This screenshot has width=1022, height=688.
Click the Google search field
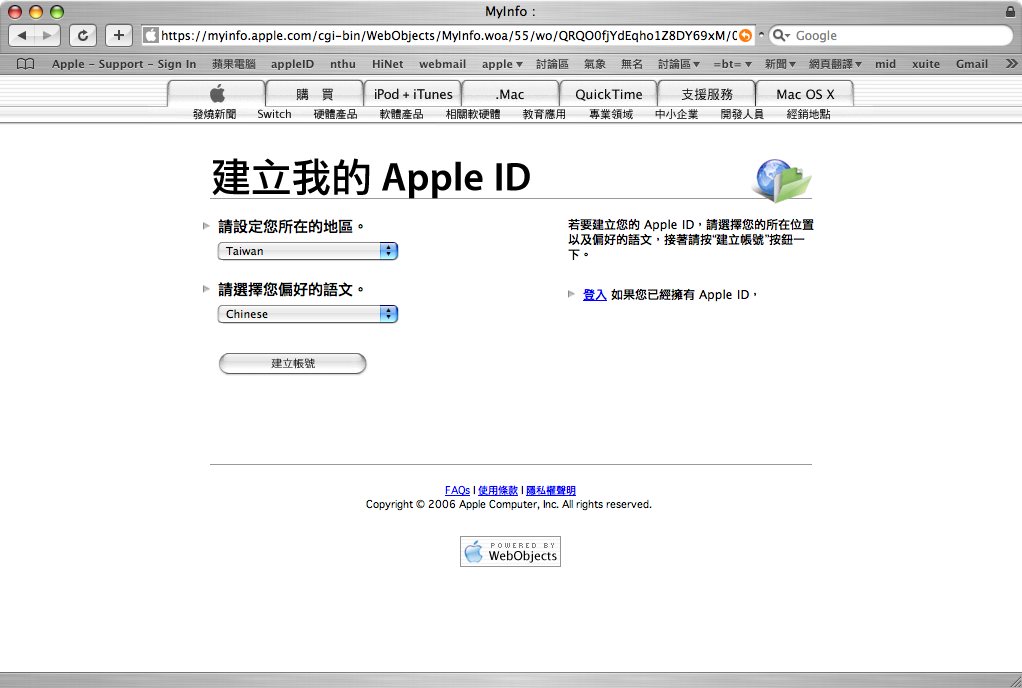click(890, 36)
